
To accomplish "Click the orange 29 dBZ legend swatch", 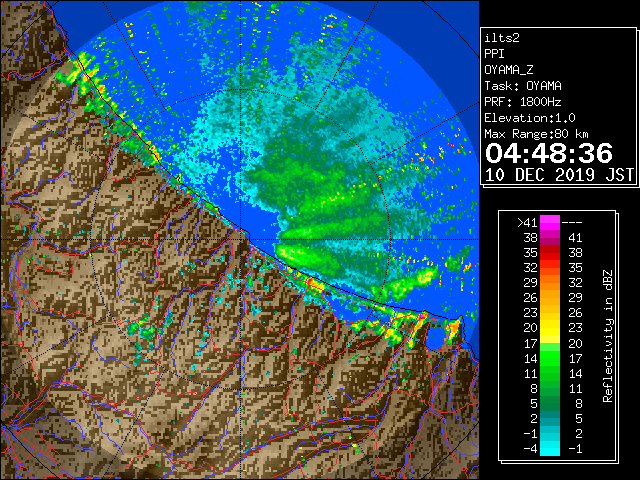I will pos(550,282).
